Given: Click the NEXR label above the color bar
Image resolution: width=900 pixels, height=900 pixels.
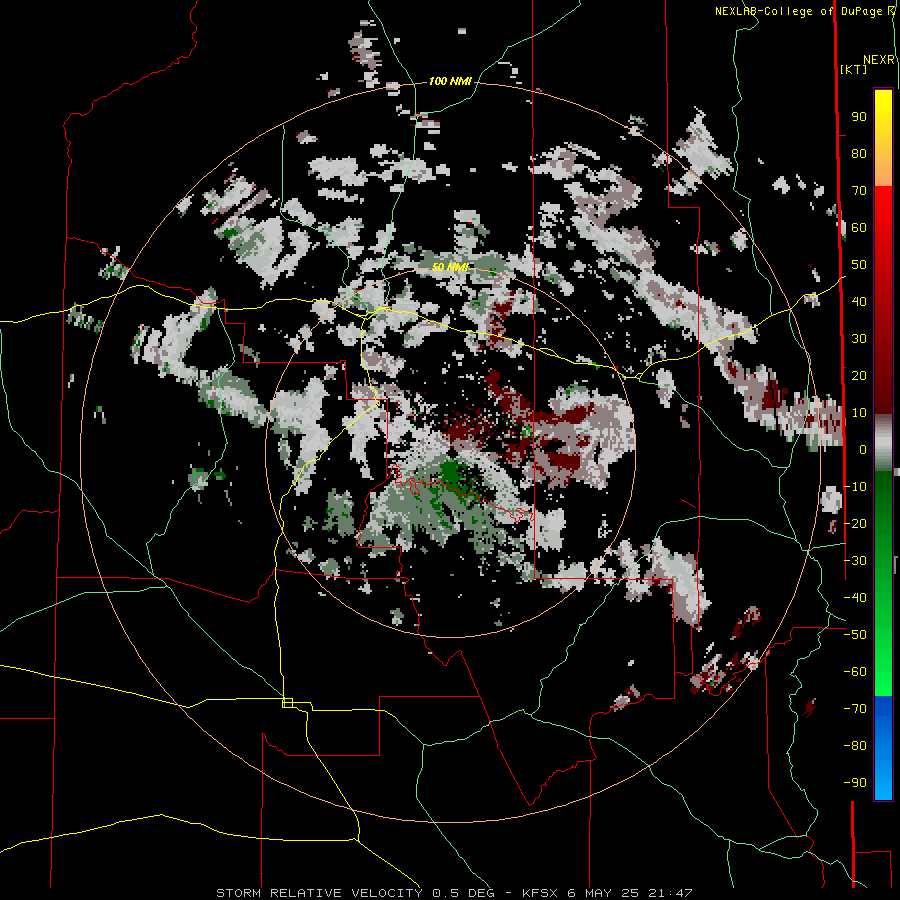Looking at the screenshot, I should [x=878, y=60].
